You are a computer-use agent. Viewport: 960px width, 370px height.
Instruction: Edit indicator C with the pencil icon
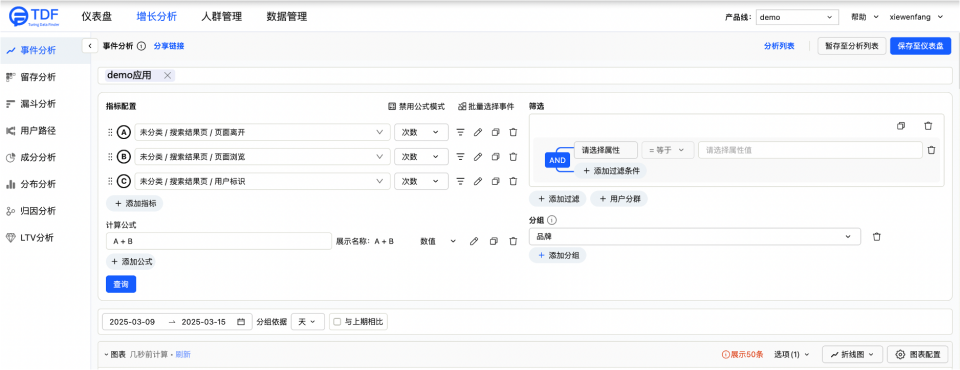478,181
